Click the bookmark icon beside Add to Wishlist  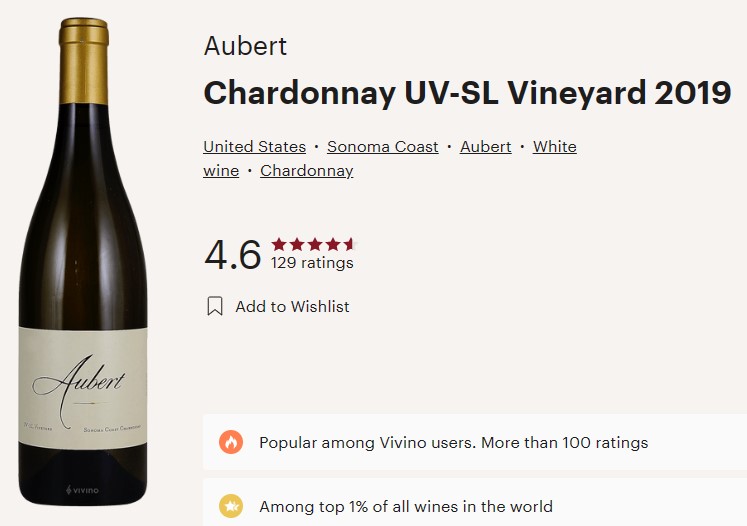(215, 307)
